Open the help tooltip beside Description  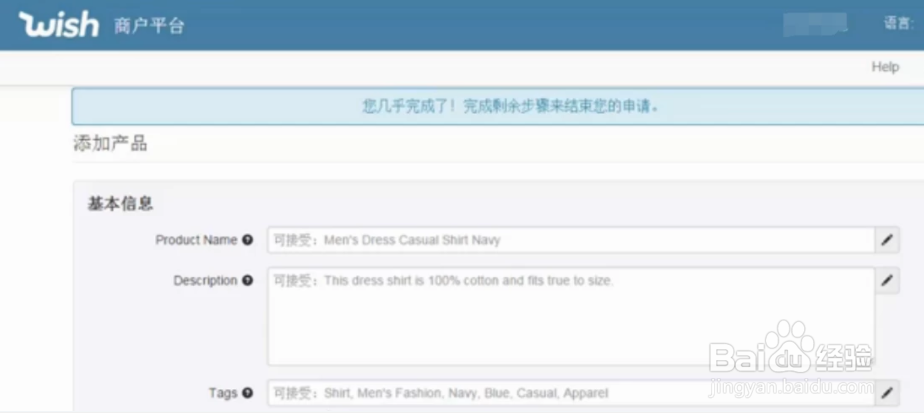(248, 281)
